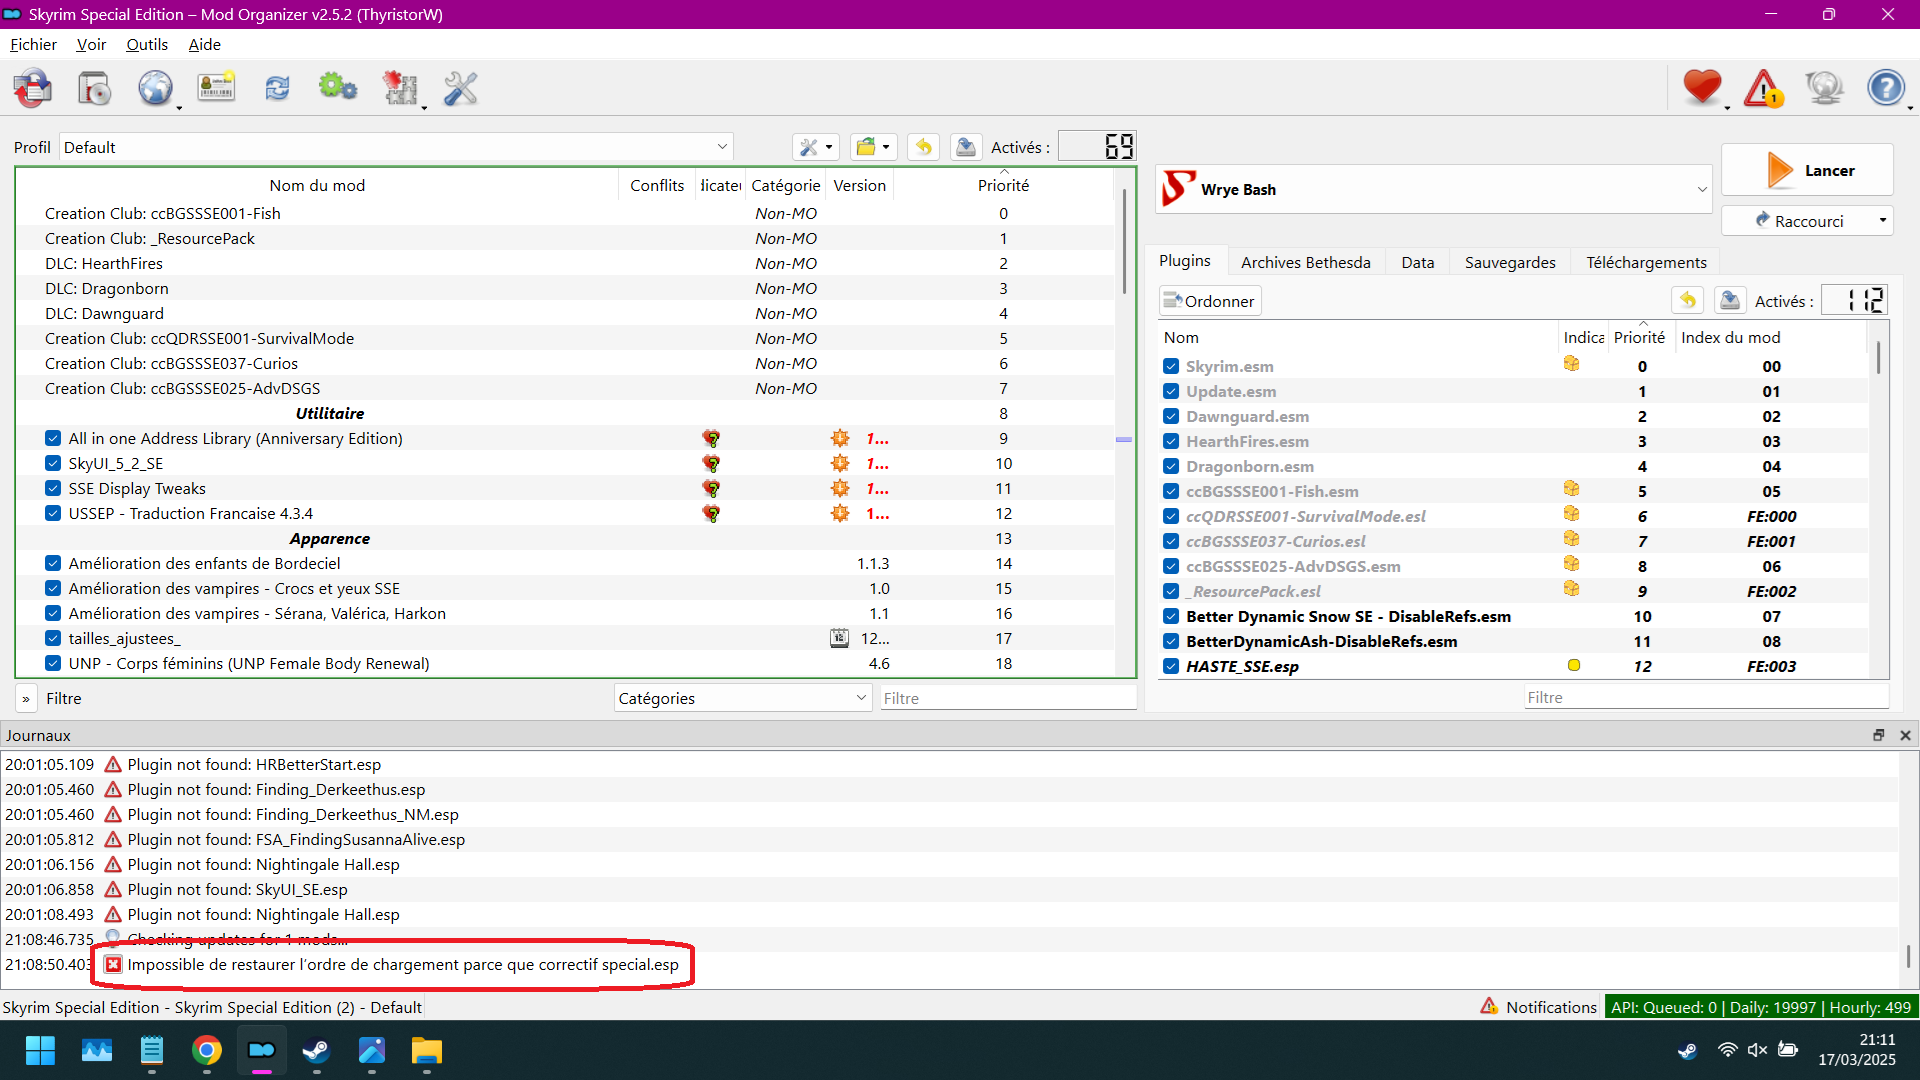This screenshot has width=1920, height=1080.
Task: Open File Explorer from taskbar
Action: (427, 1051)
